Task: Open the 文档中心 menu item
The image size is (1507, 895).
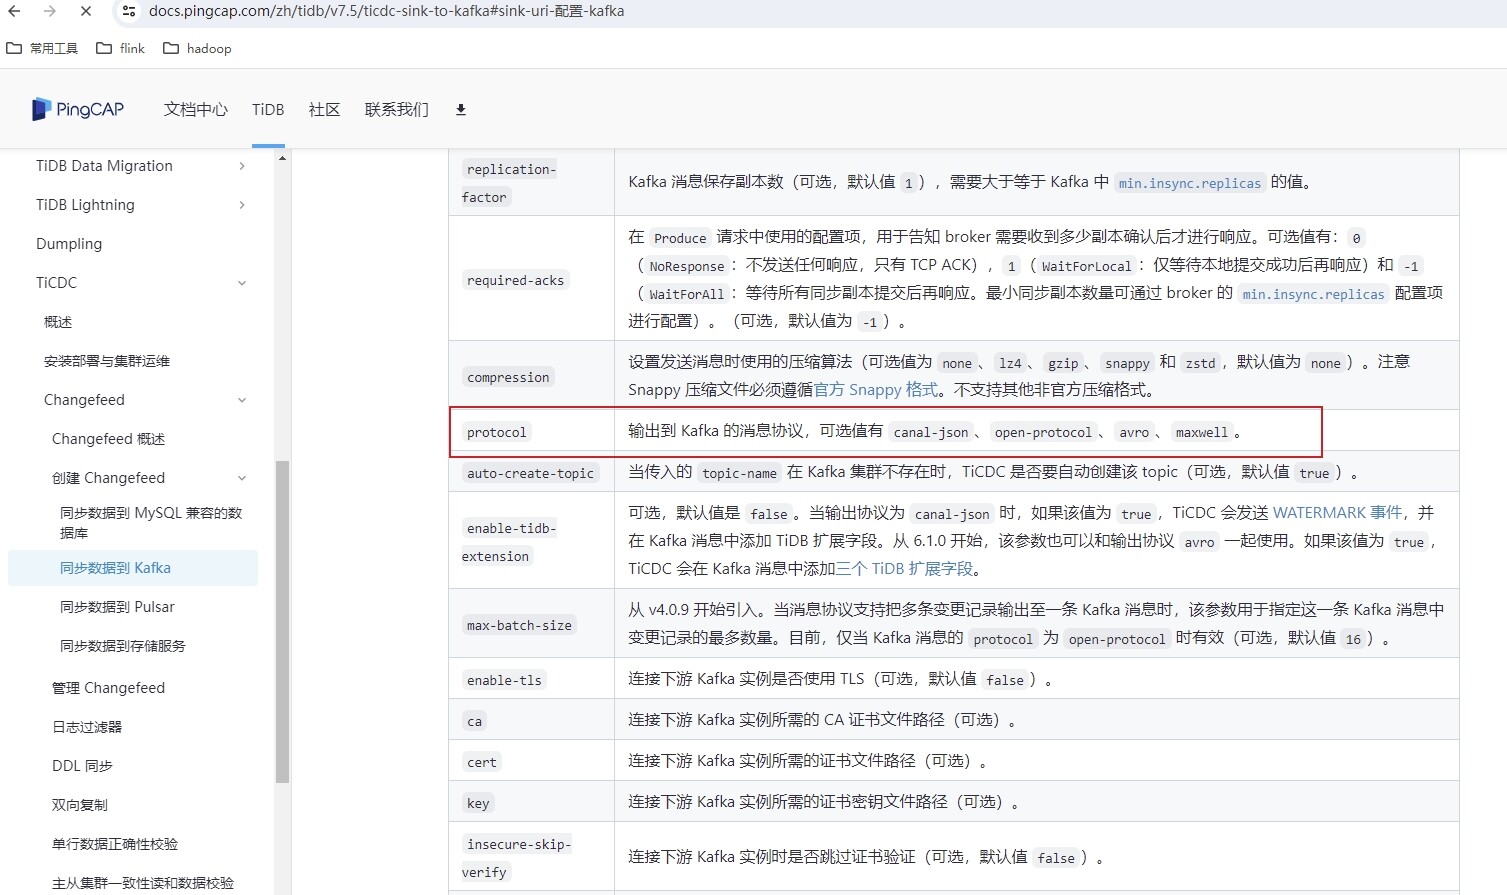Action: 196,110
